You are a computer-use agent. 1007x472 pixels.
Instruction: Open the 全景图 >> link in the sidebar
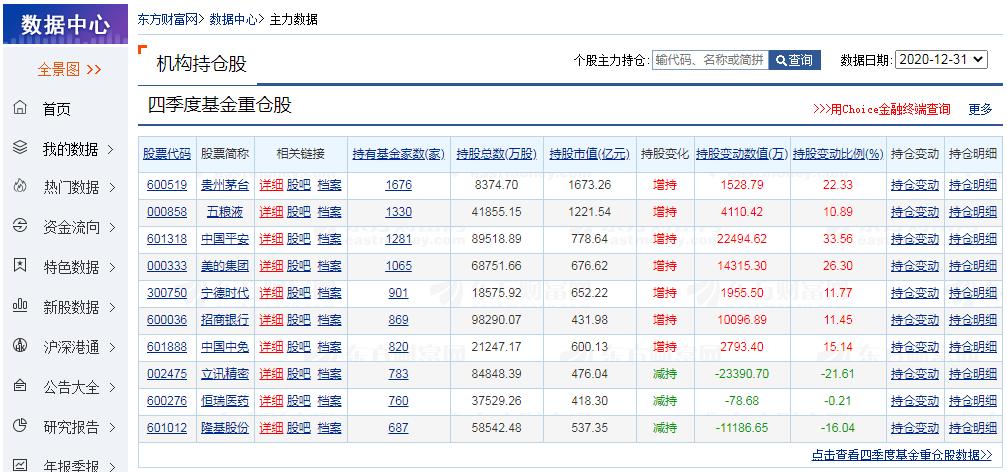coord(69,69)
